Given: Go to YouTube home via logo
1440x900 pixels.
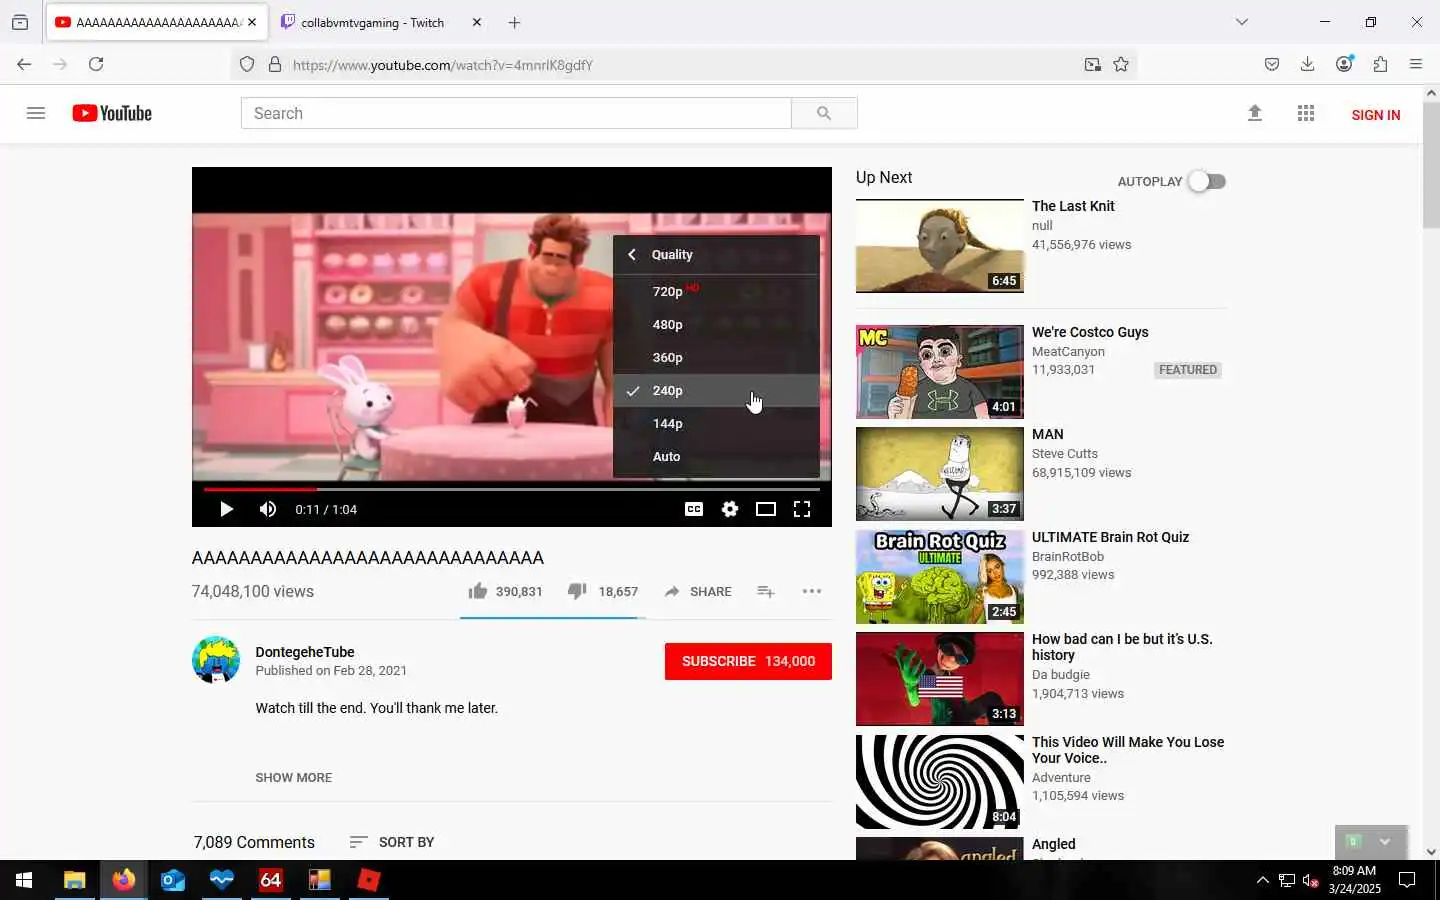Looking at the screenshot, I should click(x=112, y=113).
